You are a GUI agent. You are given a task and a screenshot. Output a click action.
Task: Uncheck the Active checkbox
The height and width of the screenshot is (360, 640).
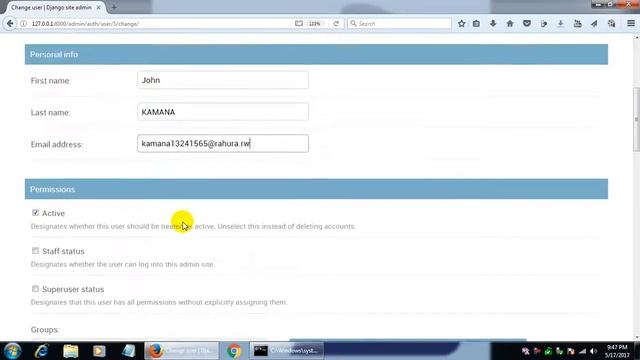[35, 213]
